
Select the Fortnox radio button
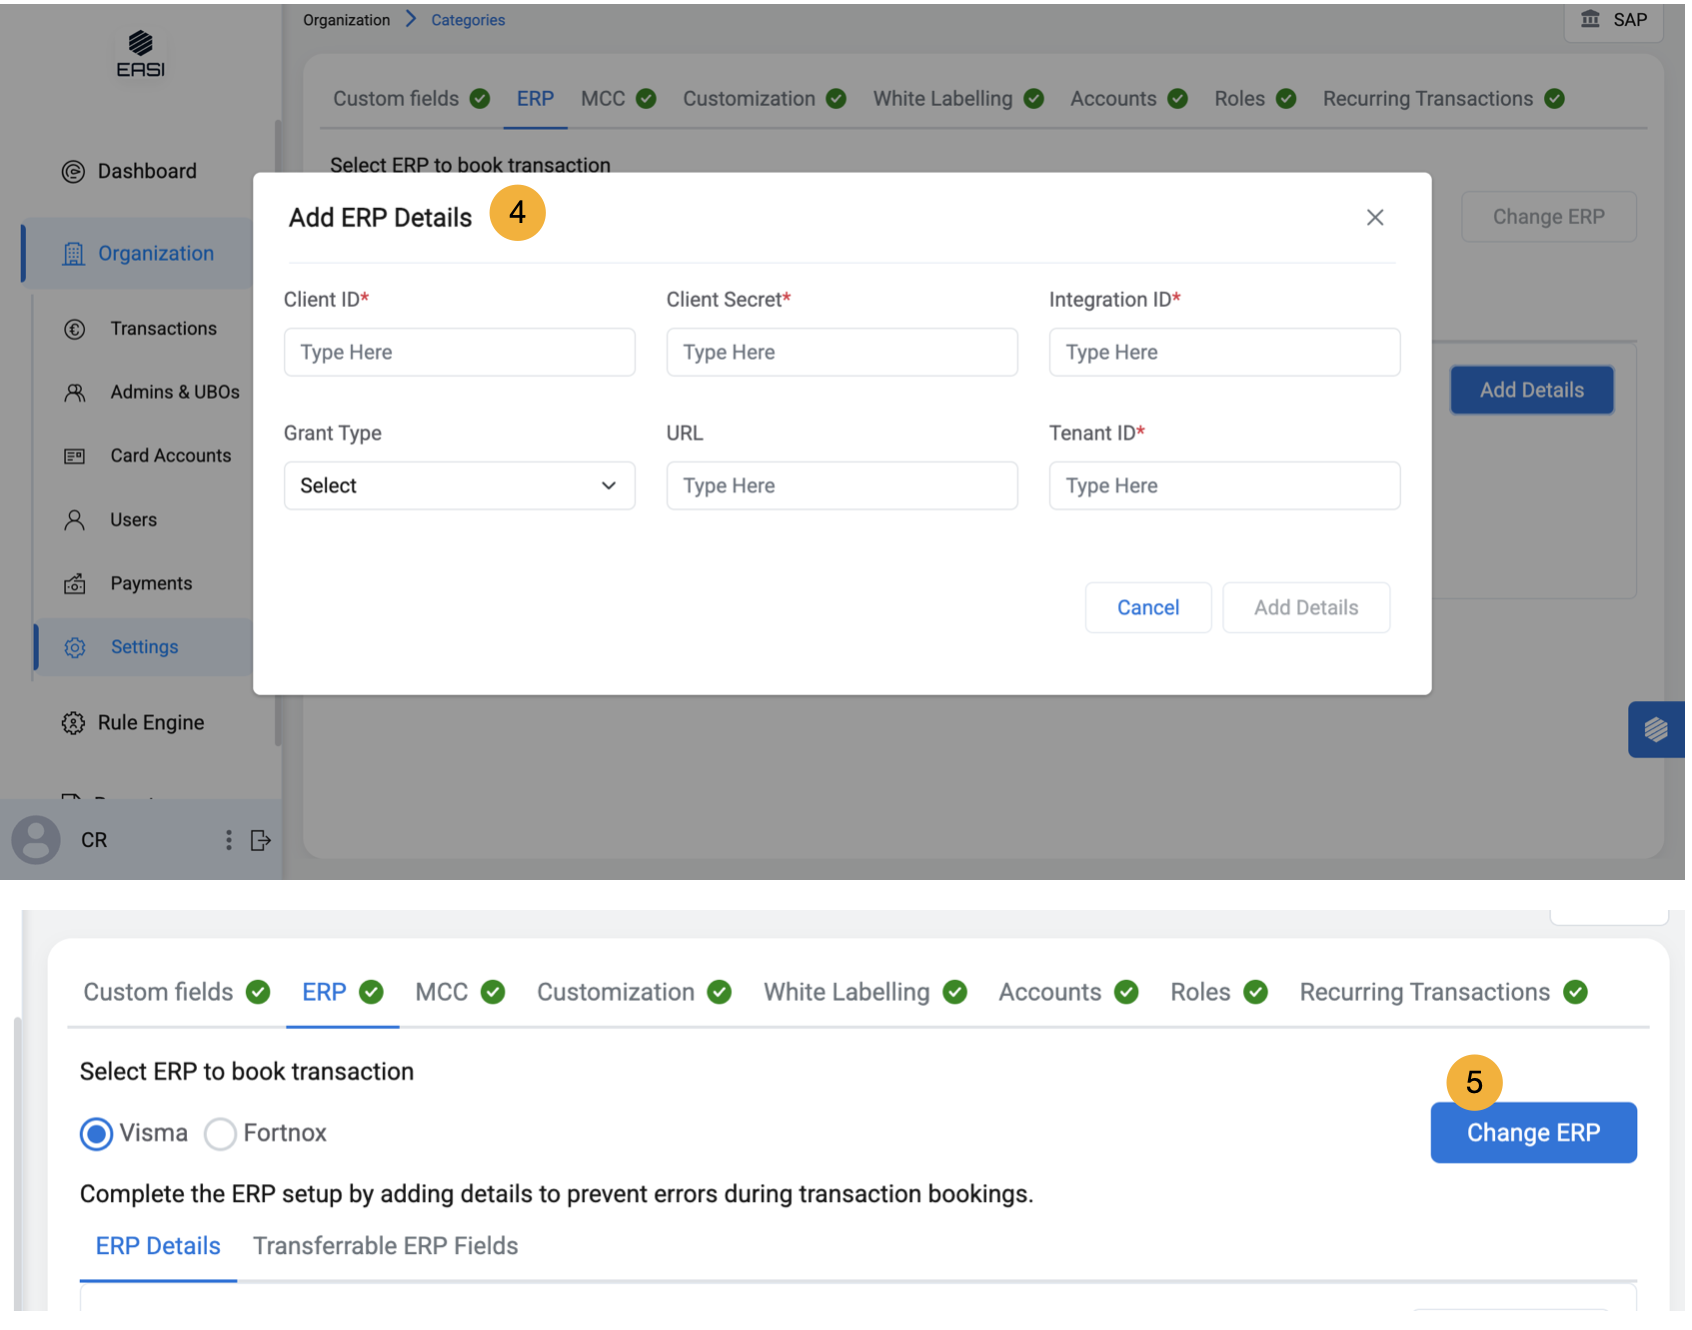(220, 1134)
